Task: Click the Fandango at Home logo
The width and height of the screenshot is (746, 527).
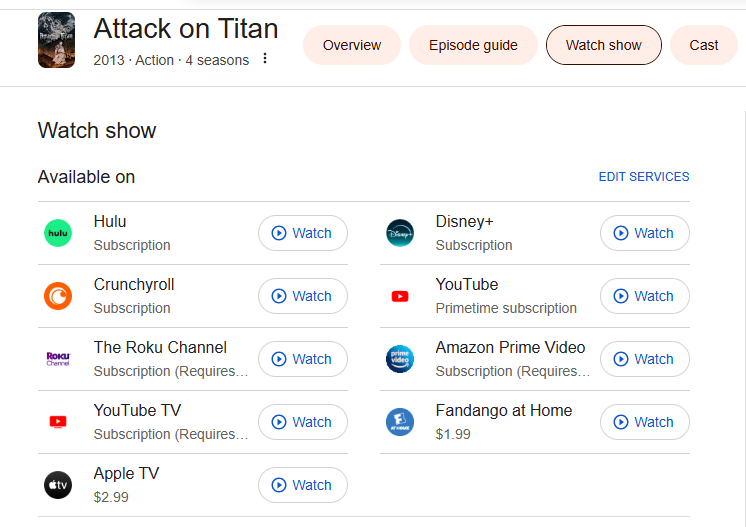Action: 400,422
